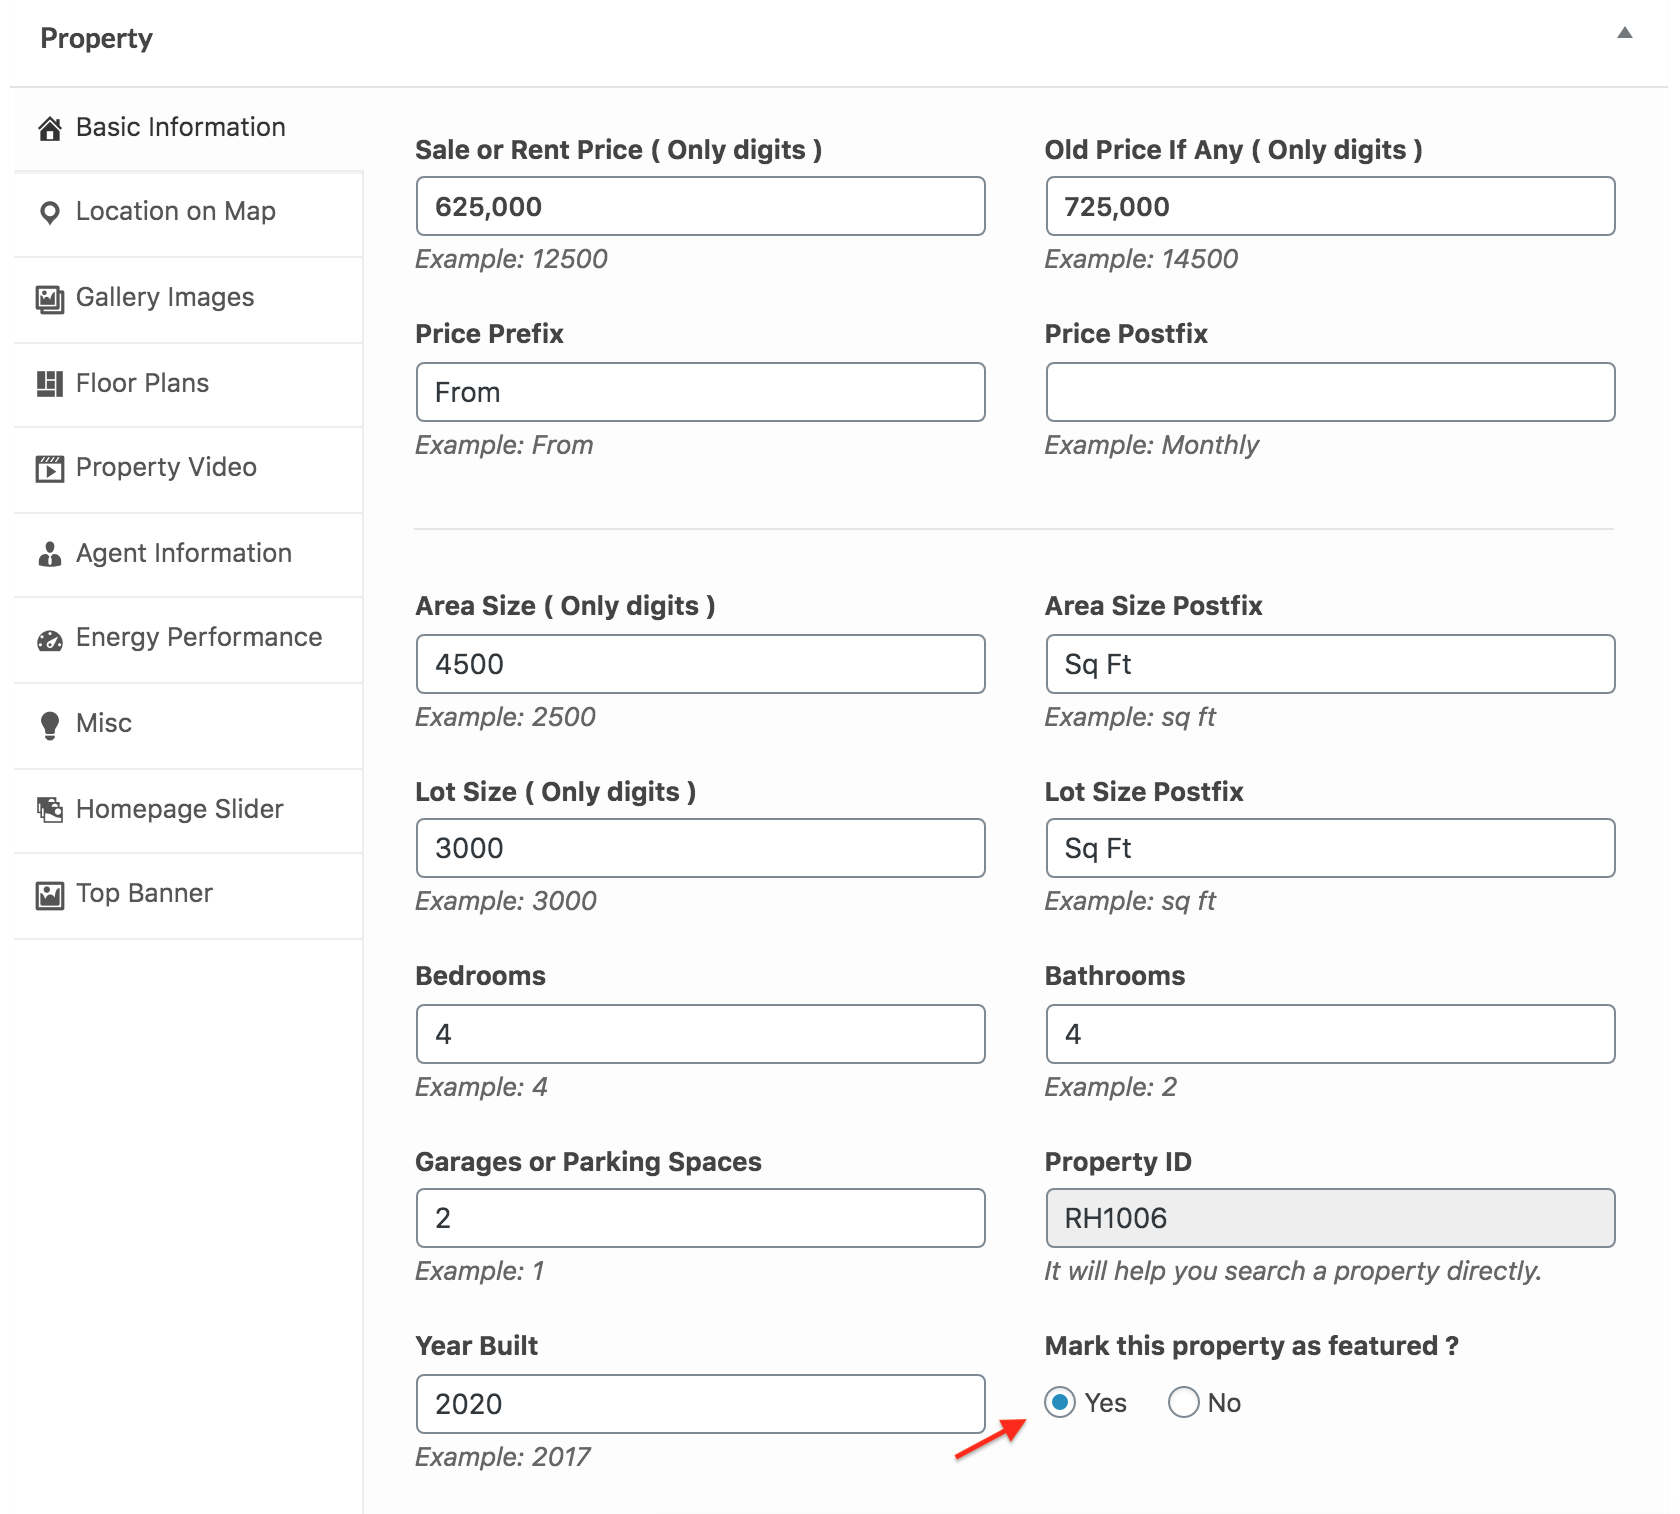Screen dimensions: 1680x1514
Task: Click the empty Price Postfix field
Action: point(1330,392)
